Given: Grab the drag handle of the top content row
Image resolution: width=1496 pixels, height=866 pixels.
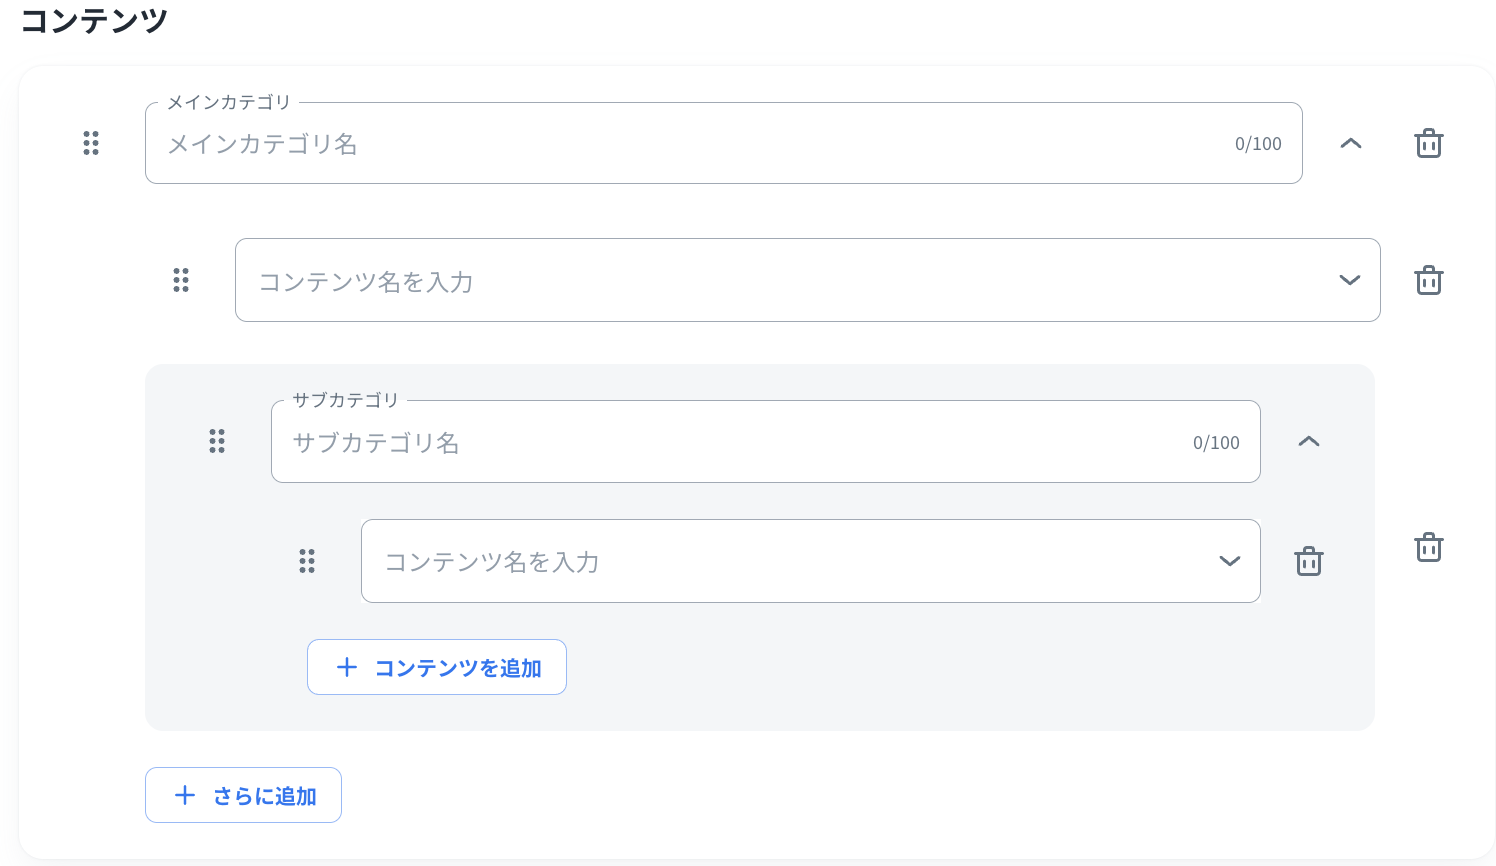Looking at the screenshot, I should [x=181, y=280].
